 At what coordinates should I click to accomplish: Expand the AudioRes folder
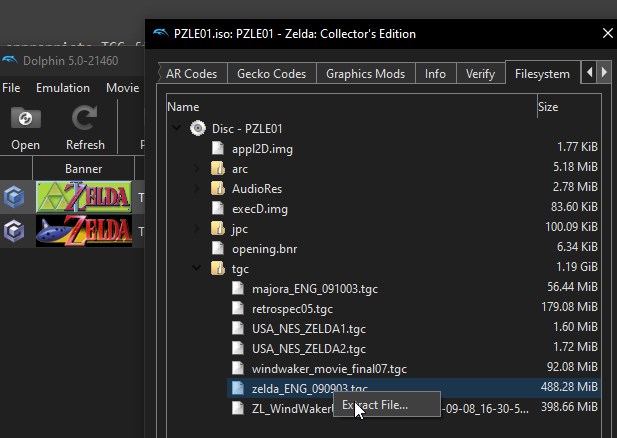click(196, 189)
